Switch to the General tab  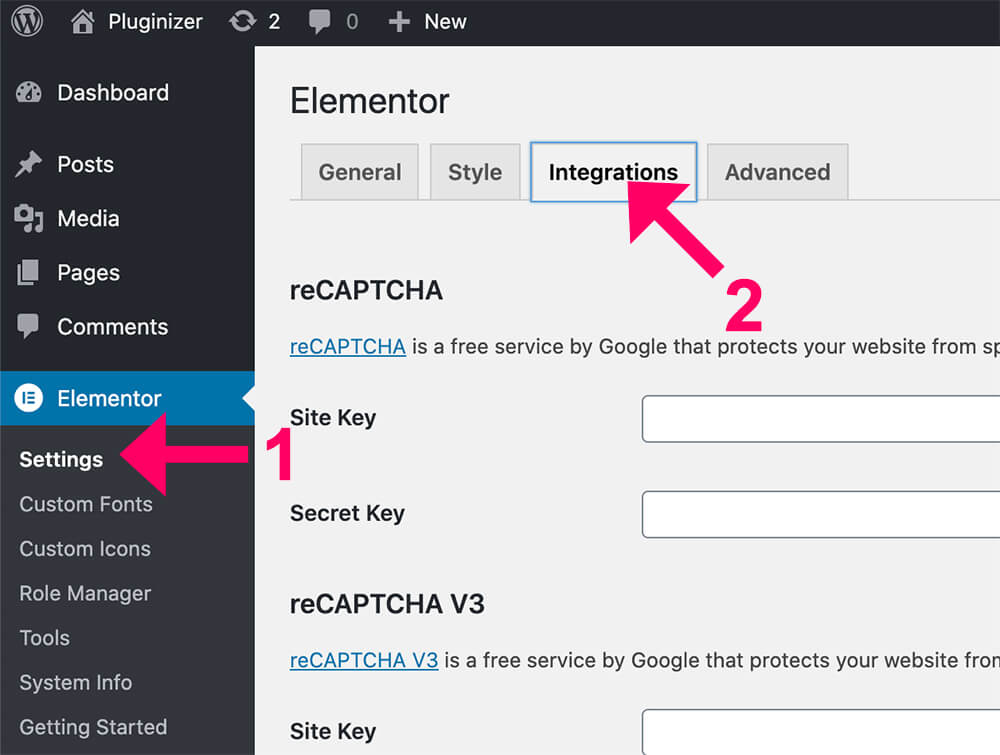point(360,172)
